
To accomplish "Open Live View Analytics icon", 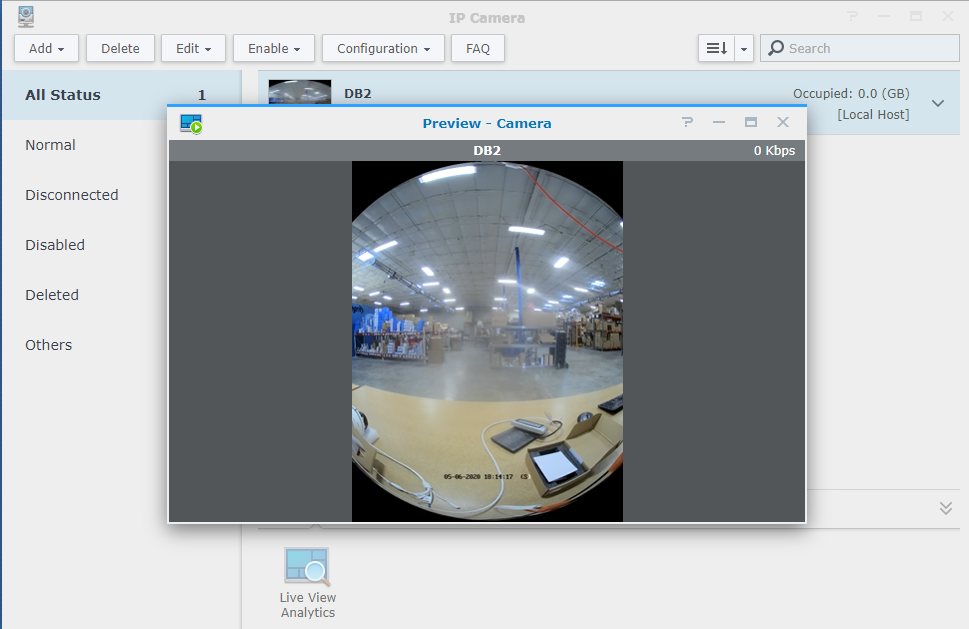I will point(308,583).
